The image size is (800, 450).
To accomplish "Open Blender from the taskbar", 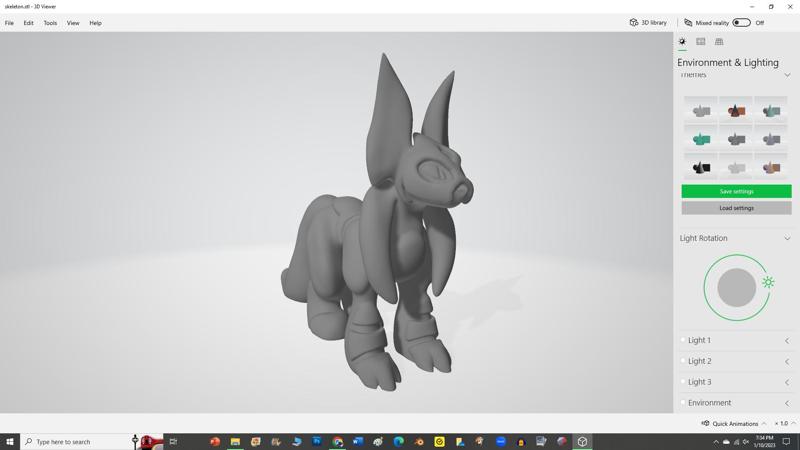I will 419,441.
